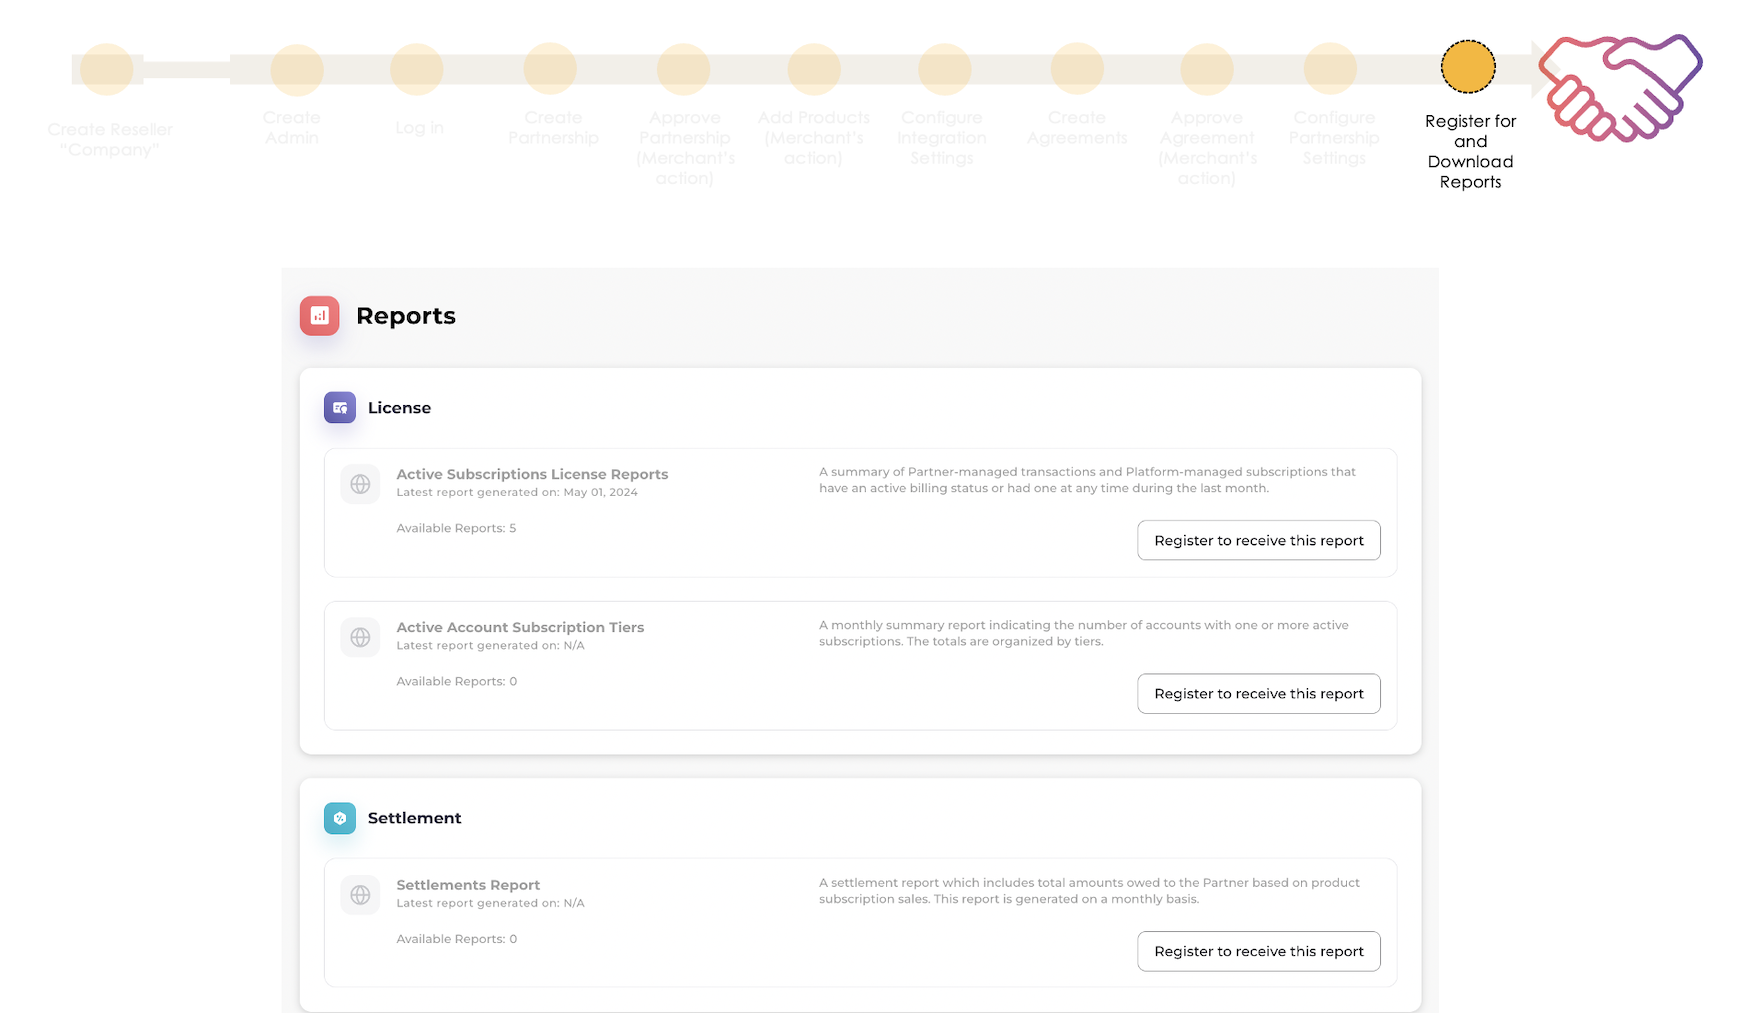1750x1013 pixels.
Task: Click the License section heading
Action: pos(399,408)
